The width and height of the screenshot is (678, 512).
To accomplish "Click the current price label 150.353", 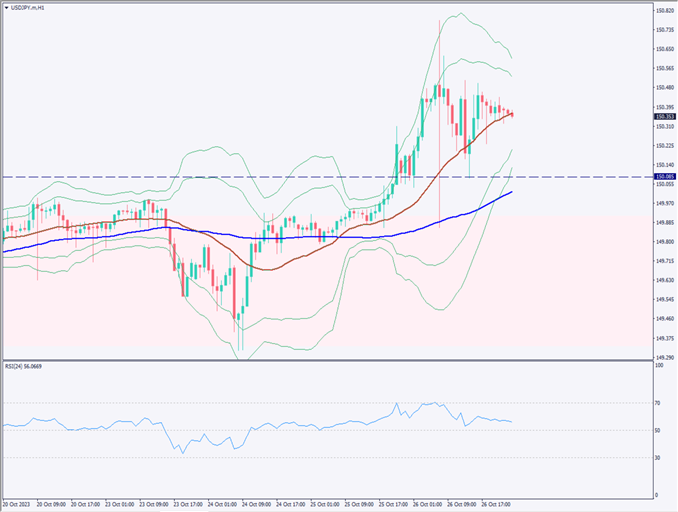I will click(x=663, y=115).
